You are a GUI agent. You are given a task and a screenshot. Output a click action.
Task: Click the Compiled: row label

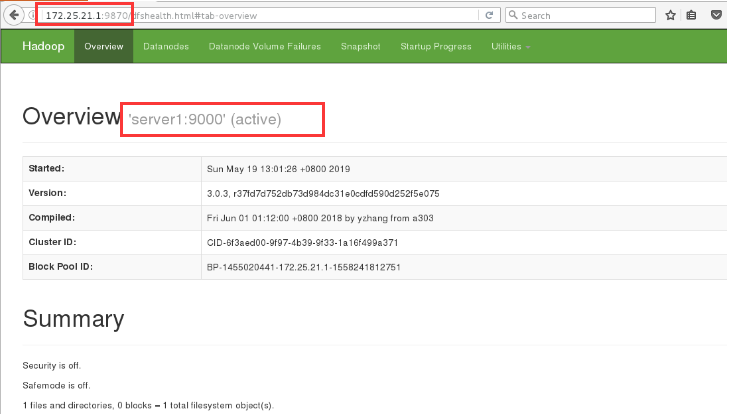52,218
